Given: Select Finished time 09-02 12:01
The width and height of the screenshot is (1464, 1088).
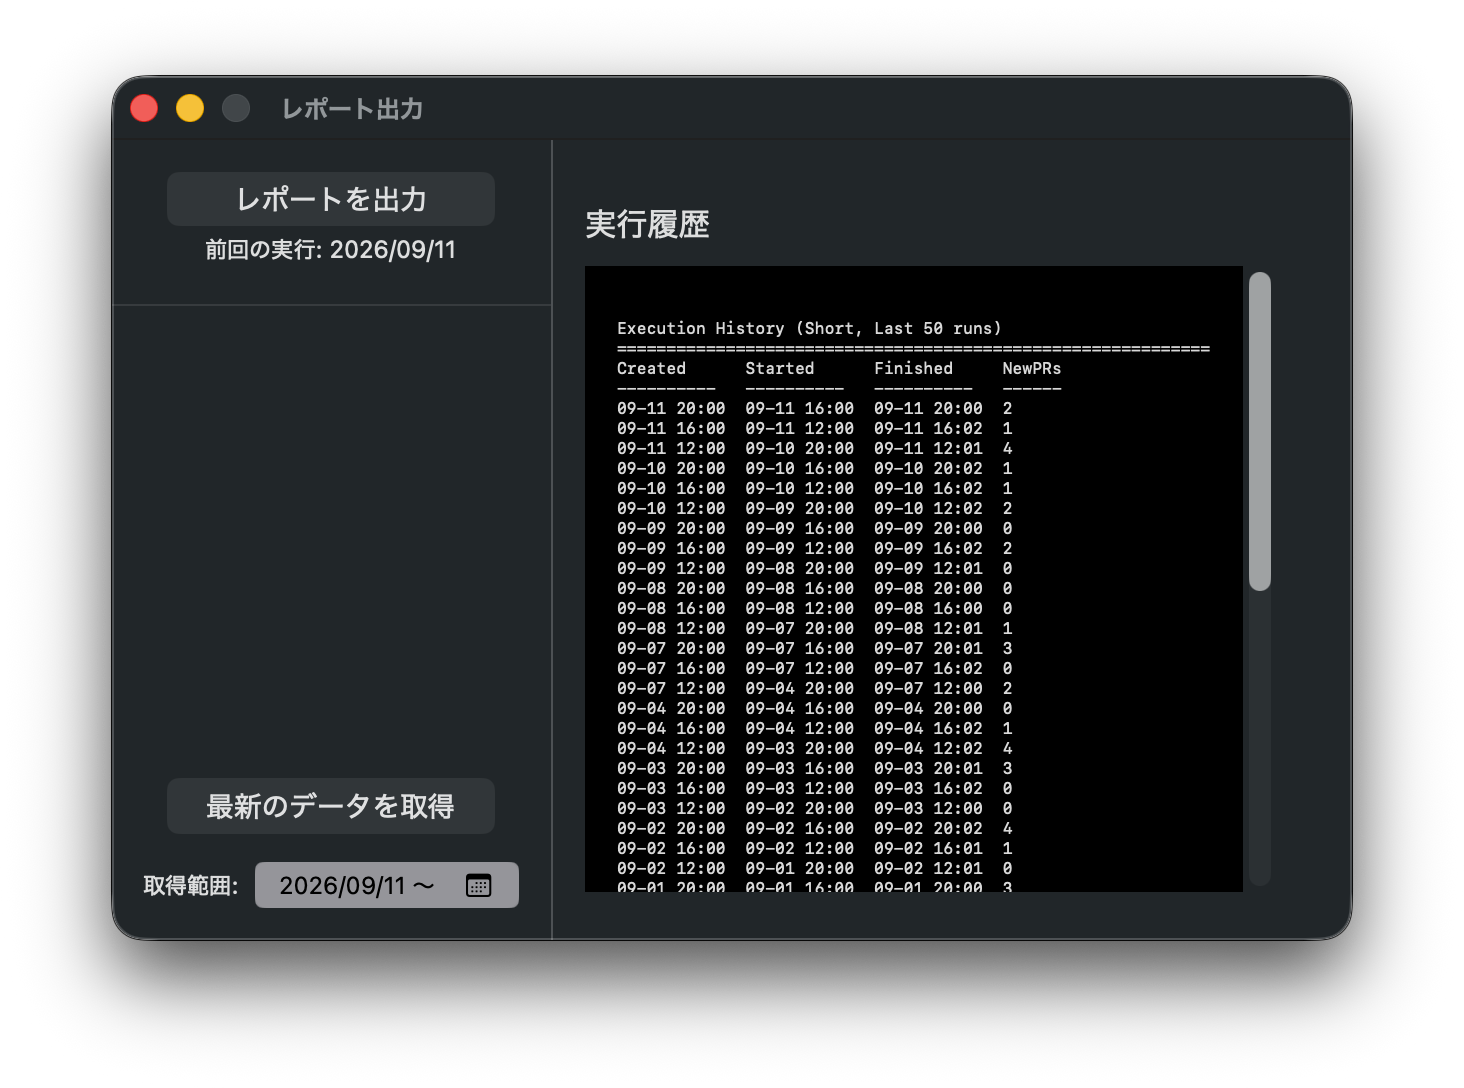Looking at the screenshot, I should (928, 868).
